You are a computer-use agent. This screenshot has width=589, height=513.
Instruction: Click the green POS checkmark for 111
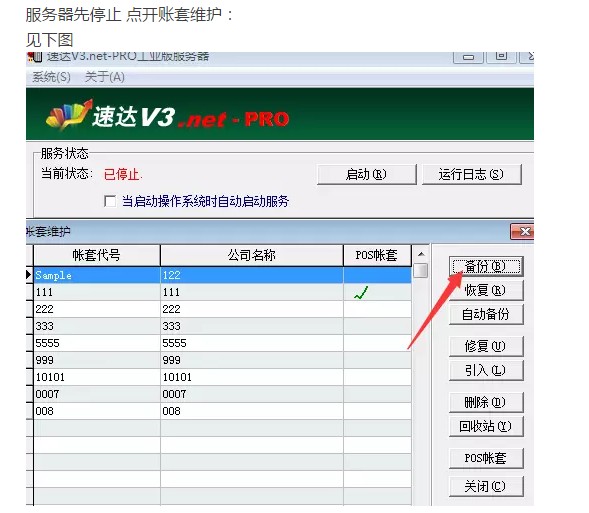click(x=361, y=293)
